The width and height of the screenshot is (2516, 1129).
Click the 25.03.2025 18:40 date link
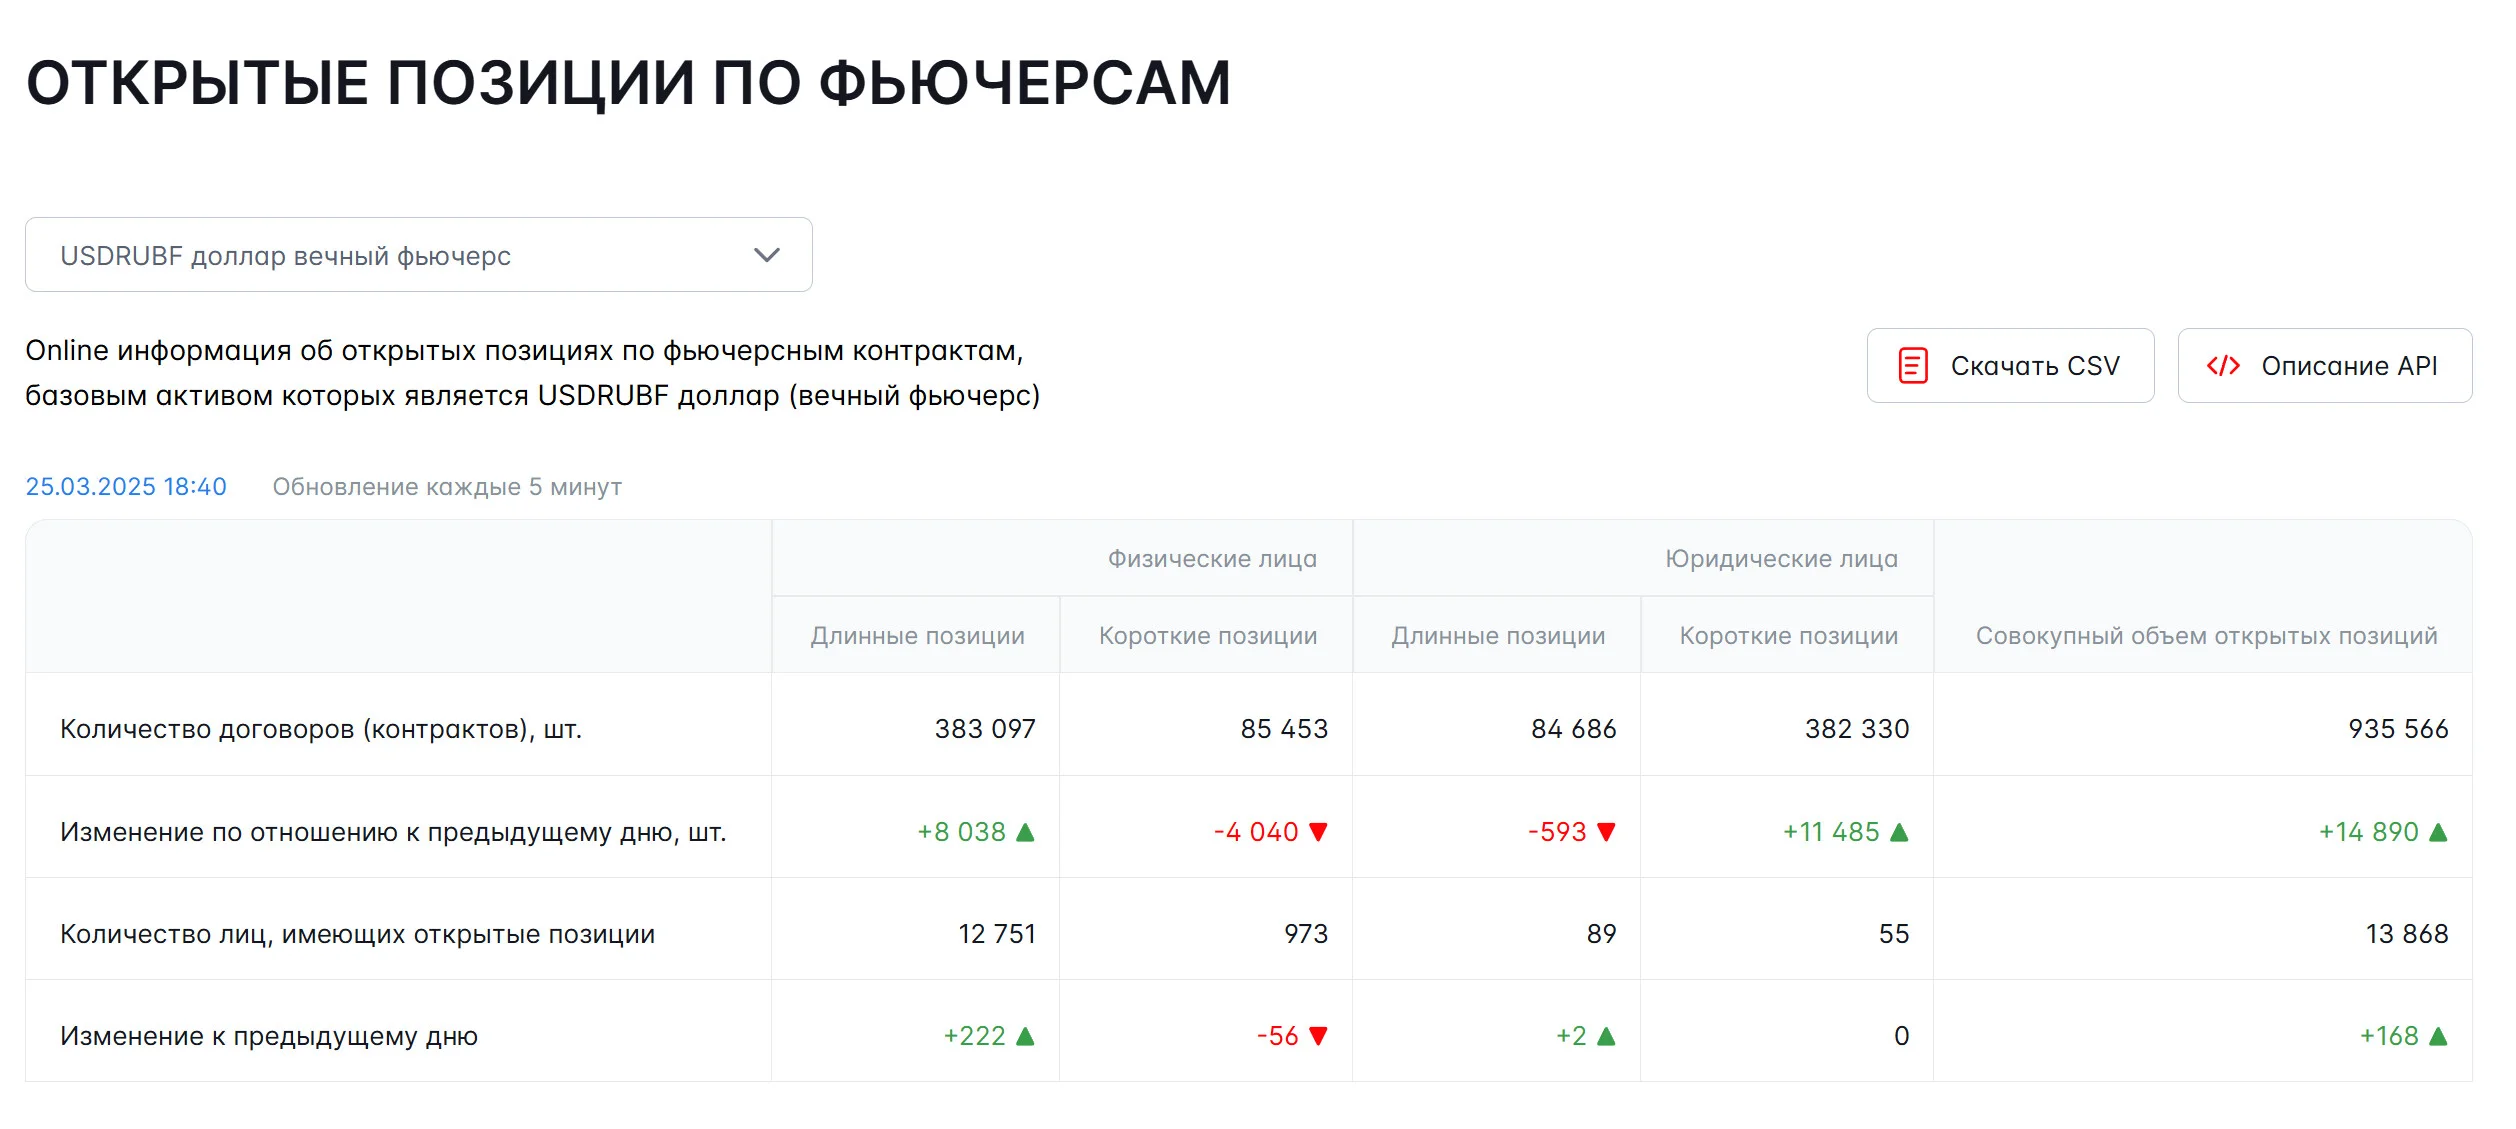[x=126, y=487]
